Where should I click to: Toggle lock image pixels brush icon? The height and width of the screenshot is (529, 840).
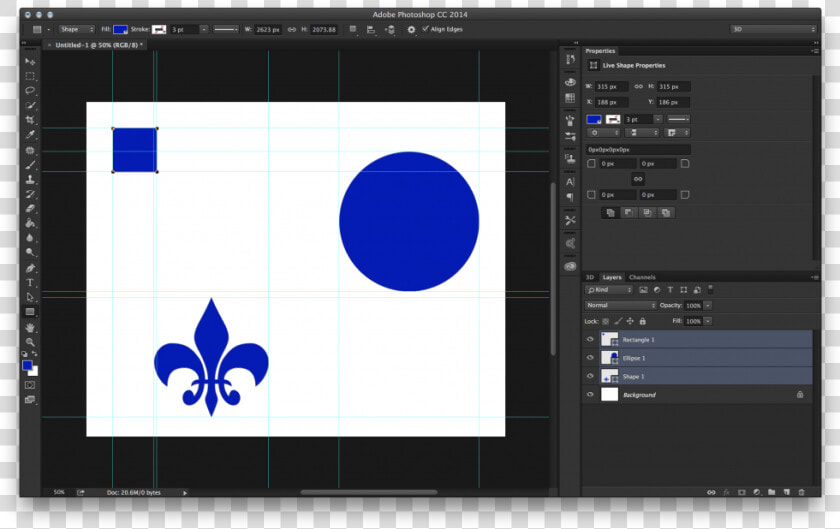pyautogui.click(x=618, y=321)
